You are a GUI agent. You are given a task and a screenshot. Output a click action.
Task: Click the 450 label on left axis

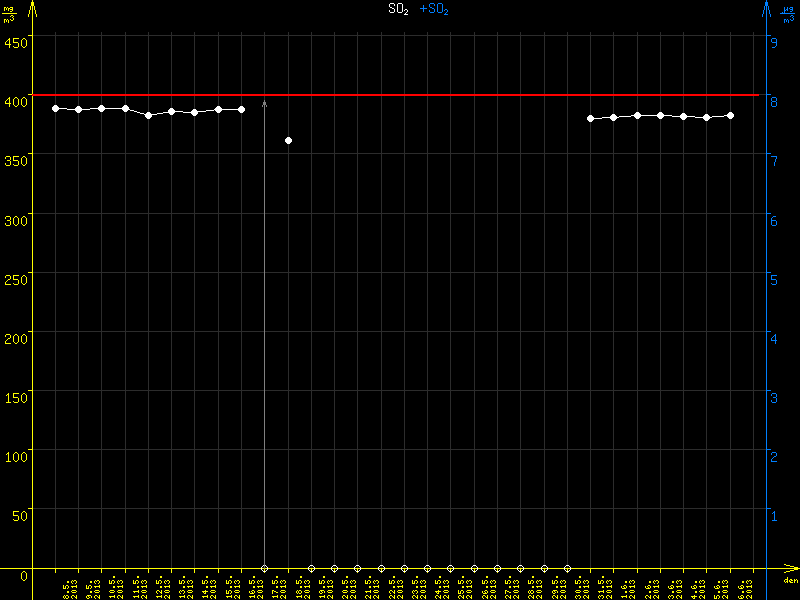[16, 42]
